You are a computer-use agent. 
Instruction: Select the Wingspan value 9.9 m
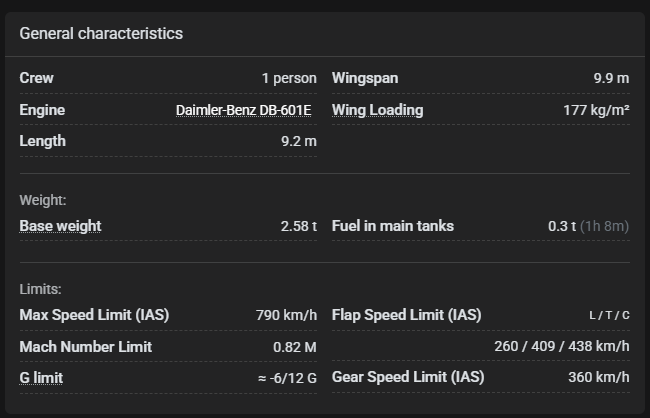tap(611, 78)
